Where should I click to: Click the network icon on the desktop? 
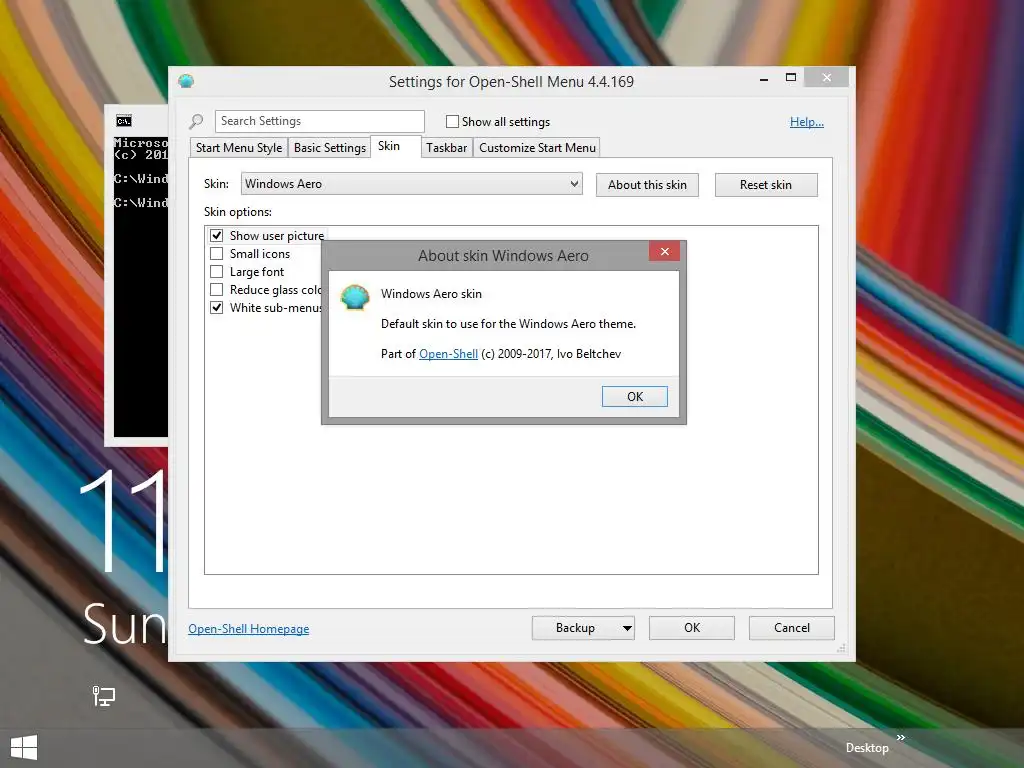pyautogui.click(x=103, y=696)
